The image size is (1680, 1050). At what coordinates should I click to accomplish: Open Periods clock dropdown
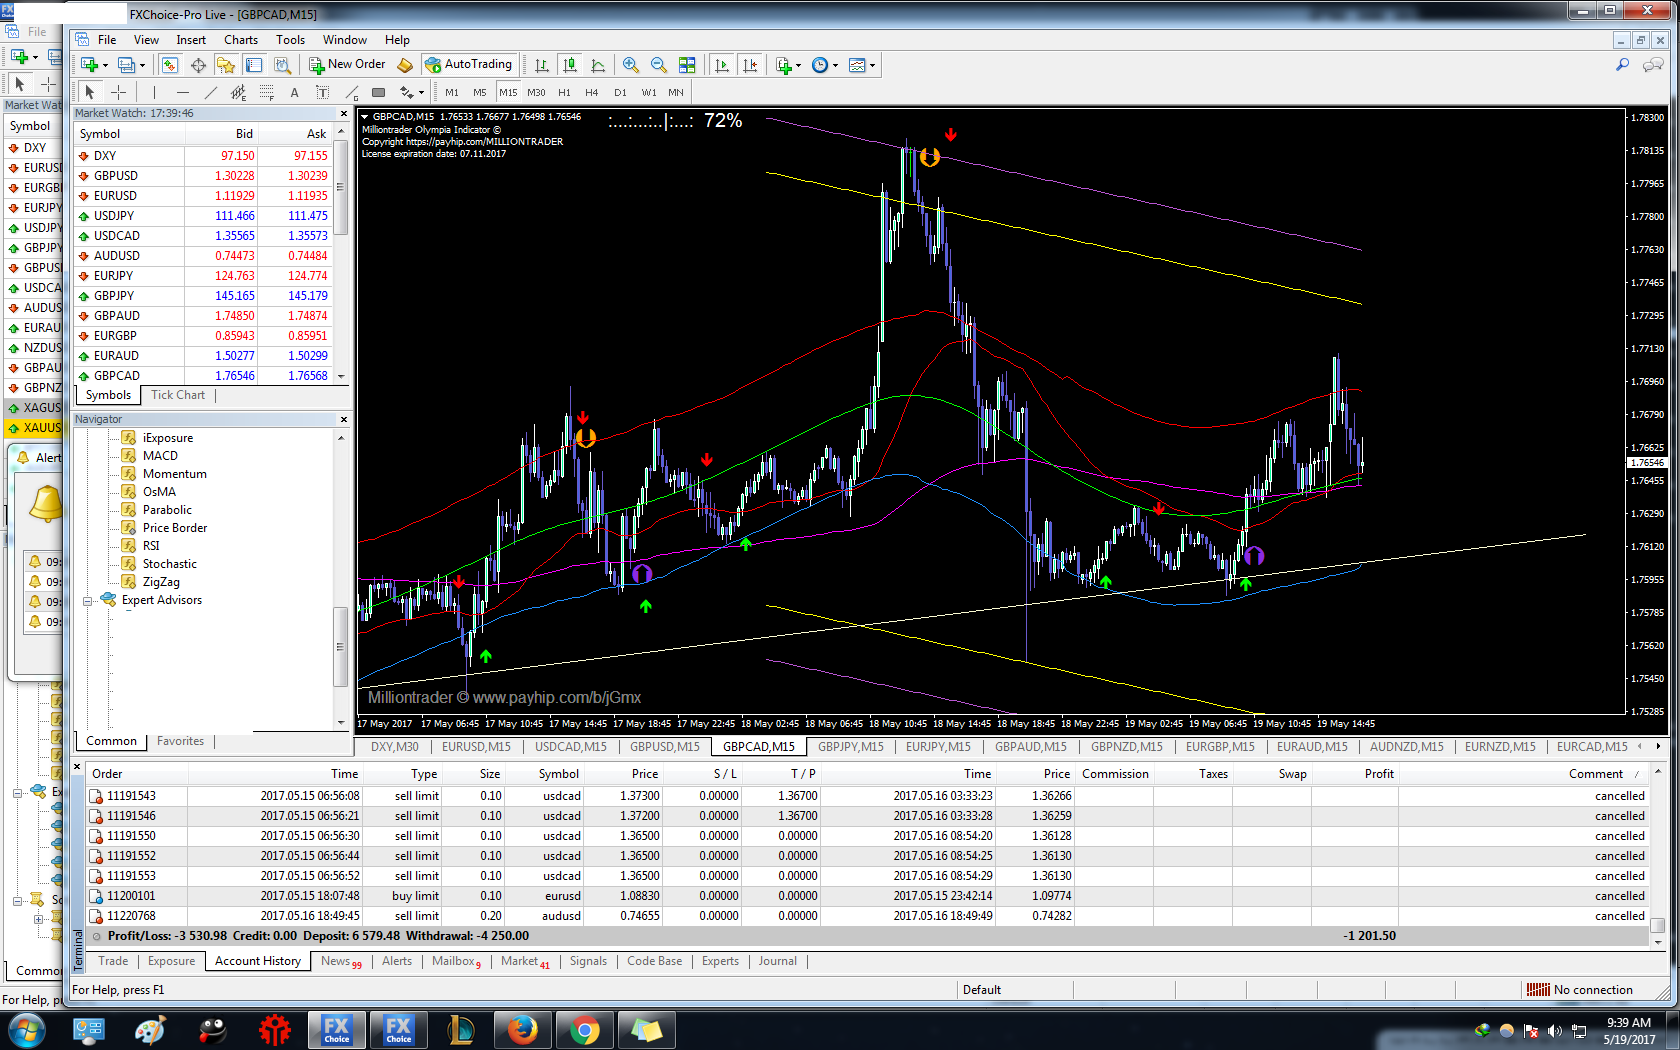click(x=825, y=65)
